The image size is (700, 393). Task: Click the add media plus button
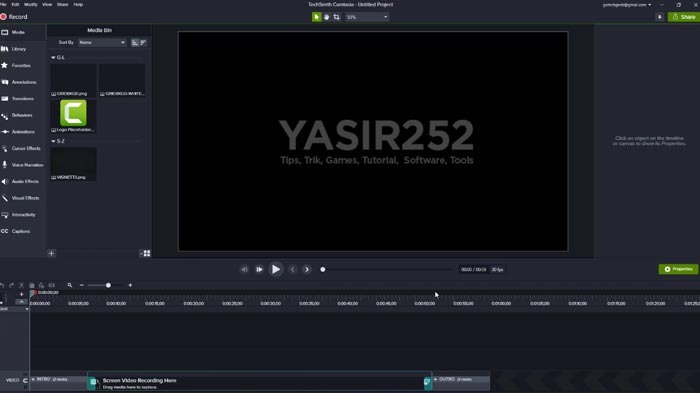(51, 253)
